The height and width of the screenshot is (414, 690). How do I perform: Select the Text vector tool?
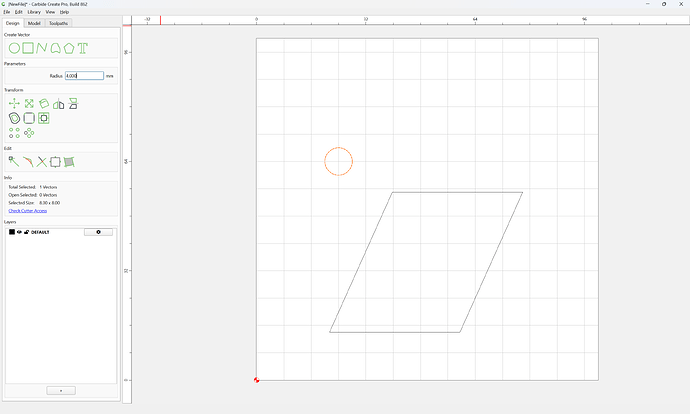point(83,48)
